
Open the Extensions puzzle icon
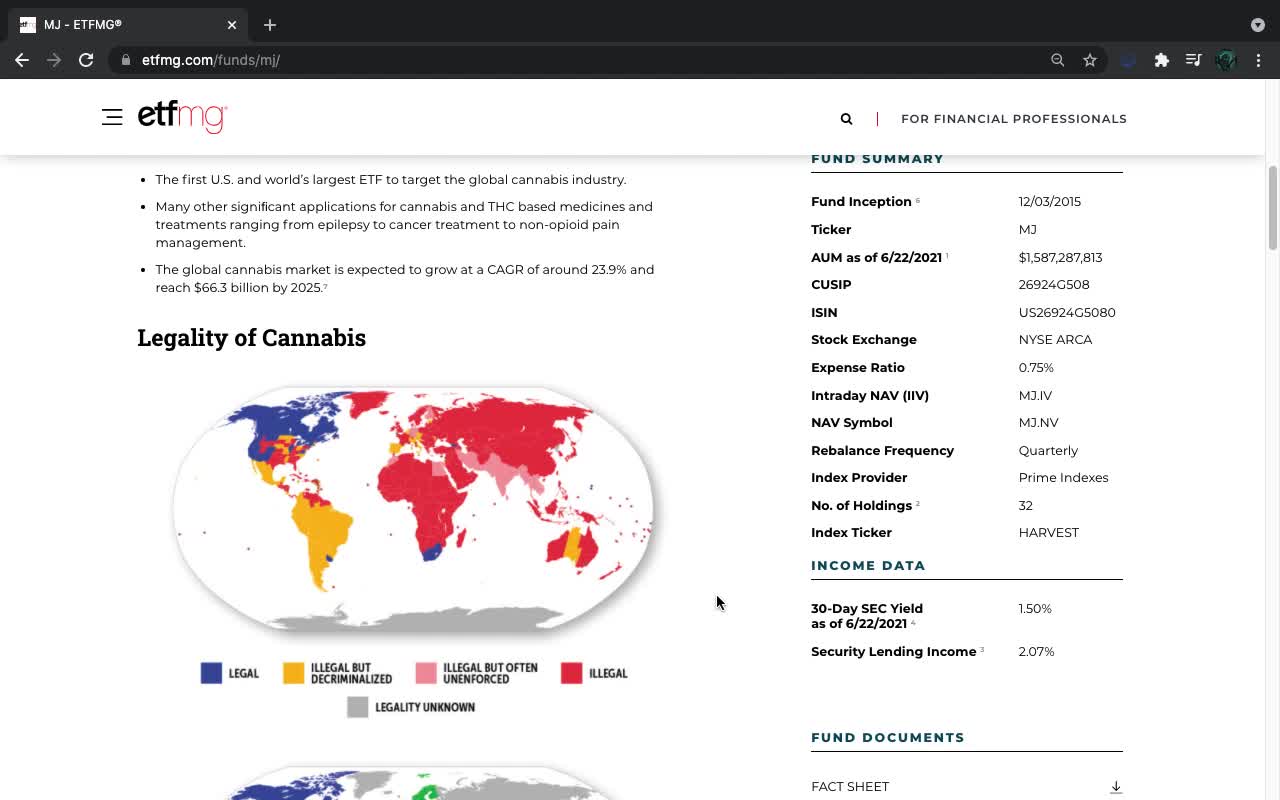click(x=1161, y=60)
